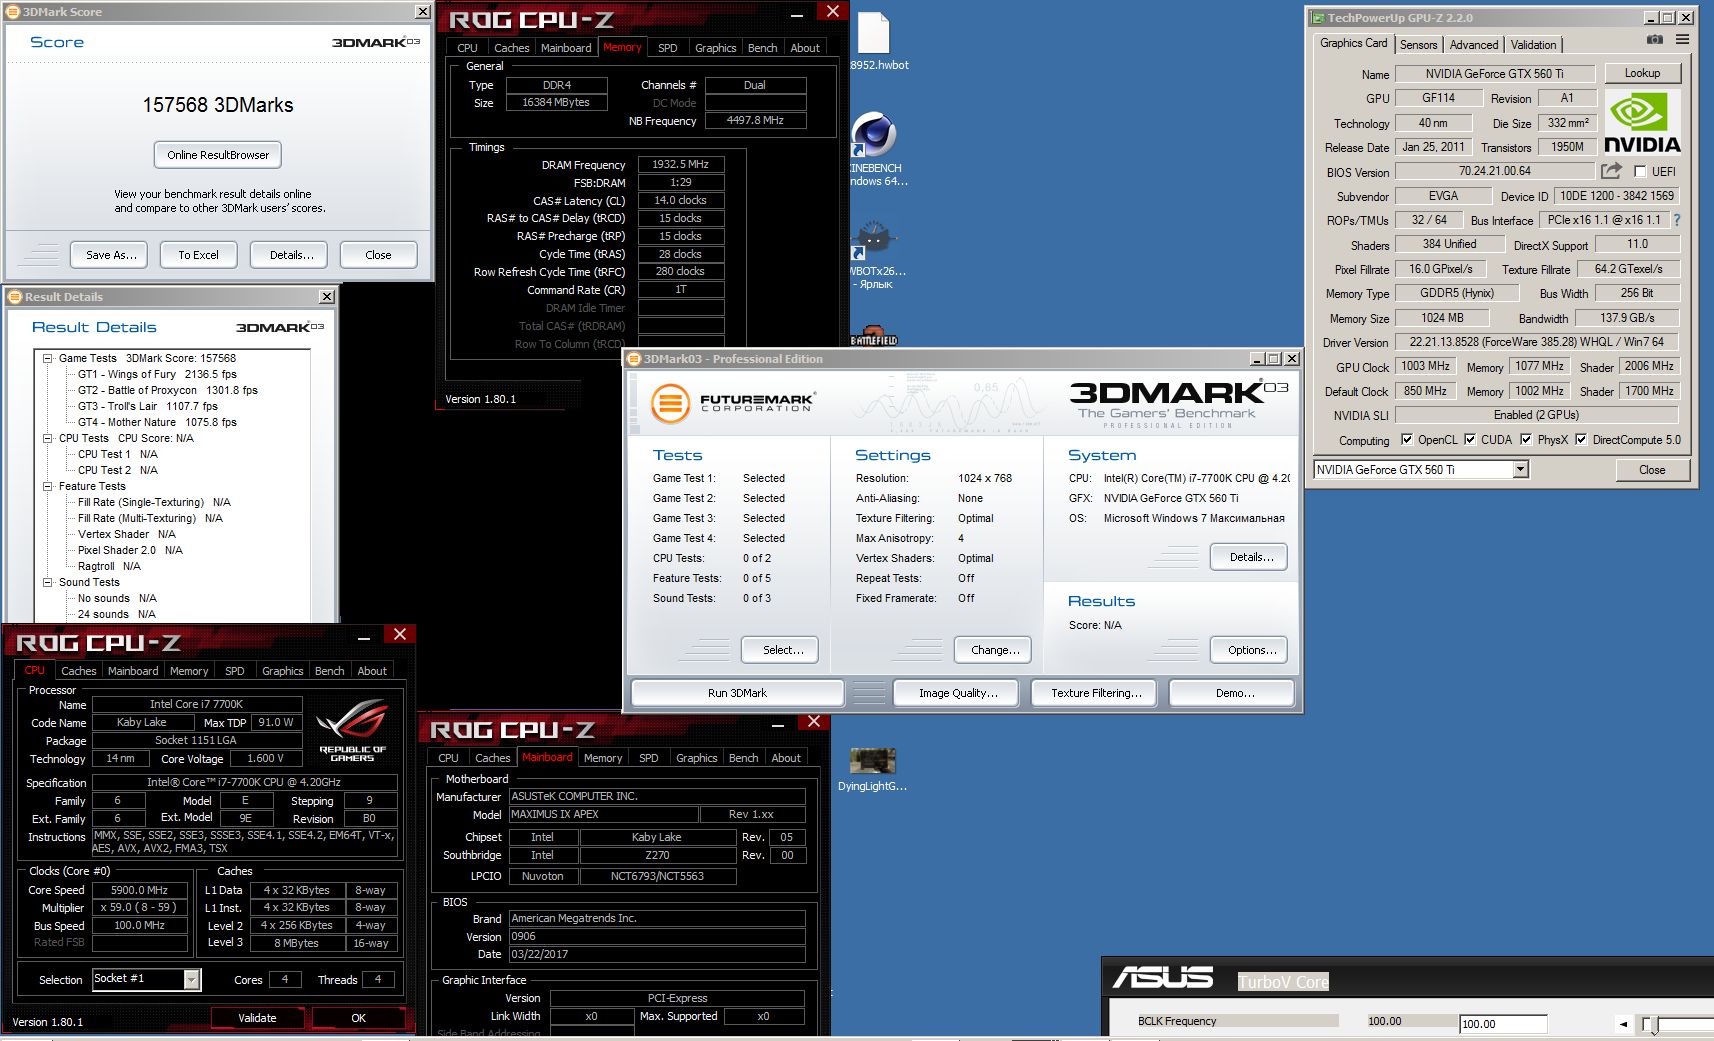Select GT4 - Mother Nature tree row

pyautogui.click(x=157, y=422)
